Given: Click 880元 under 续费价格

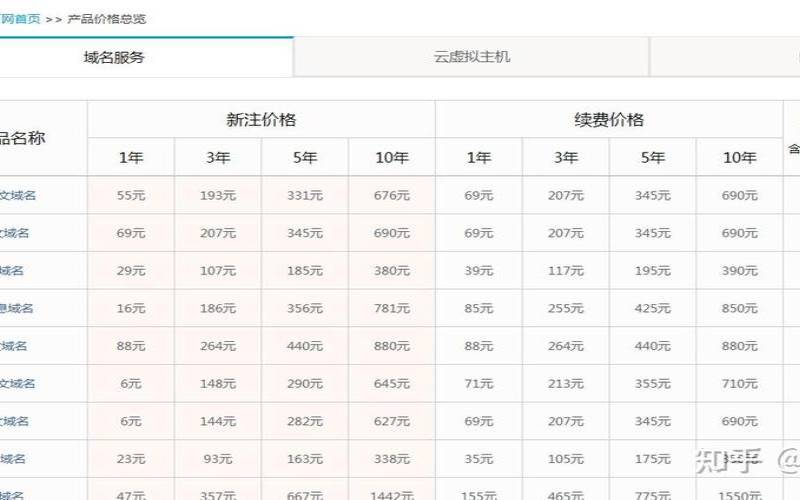Looking at the screenshot, I should (x=739, y=346).
